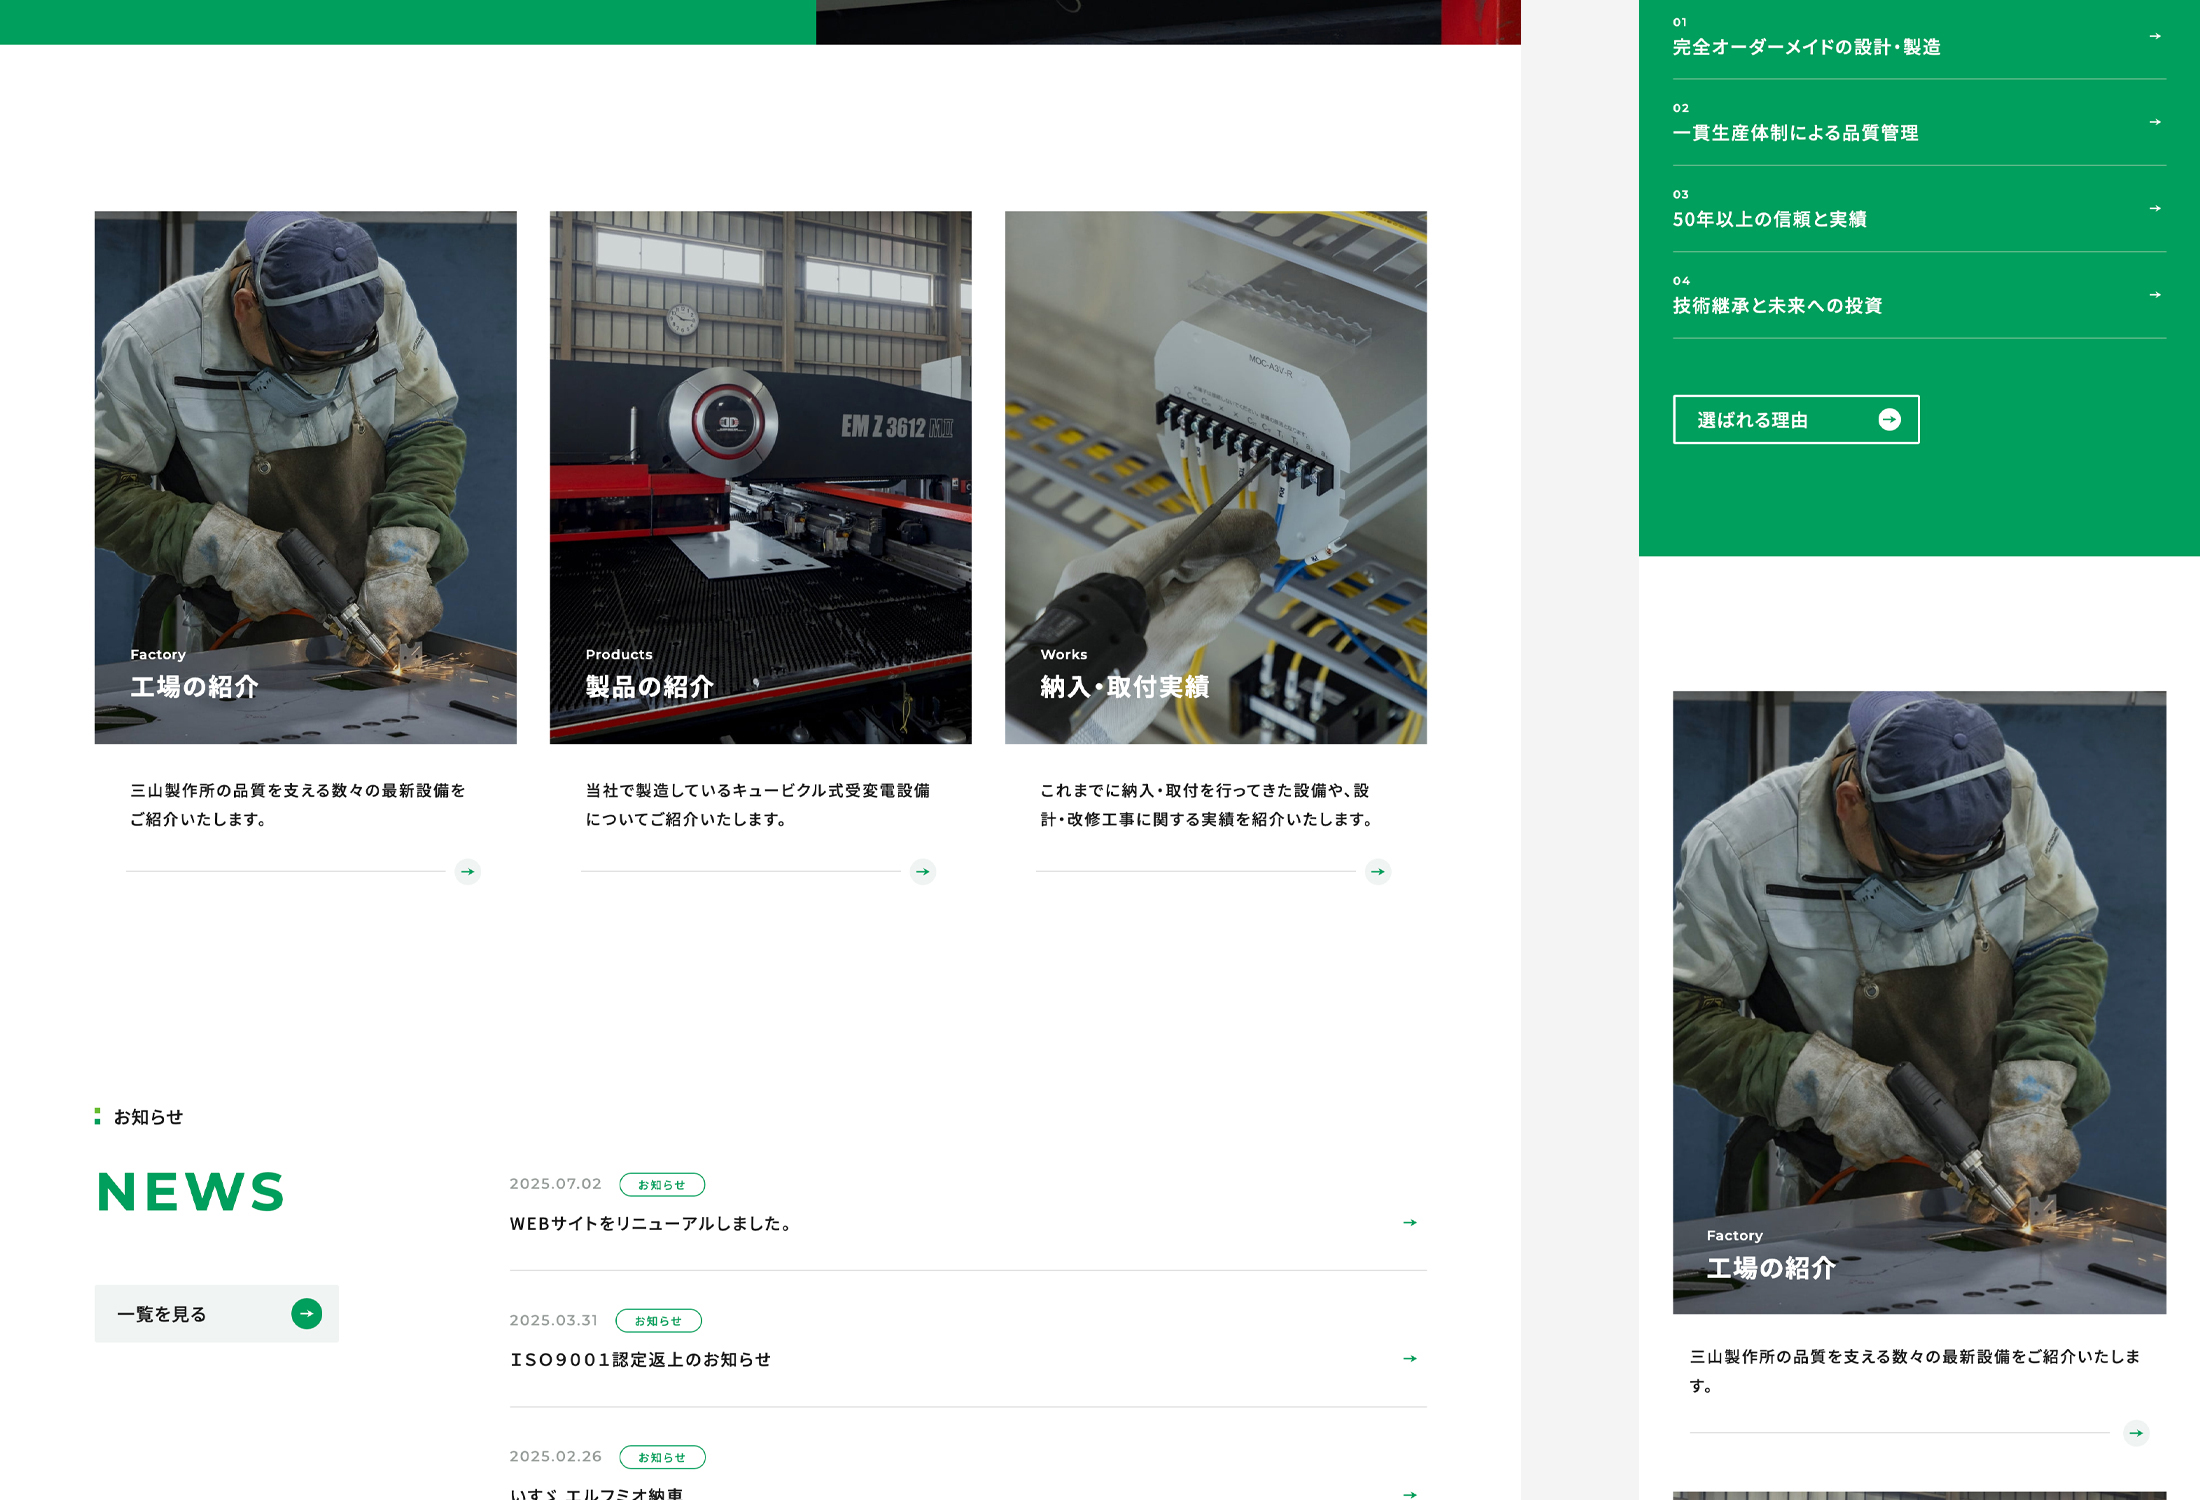The width and height of the screenshot is (2200, 1500).
Task: Open the Factory 工場の紹介 card image
Action: (x=305, y=477)
